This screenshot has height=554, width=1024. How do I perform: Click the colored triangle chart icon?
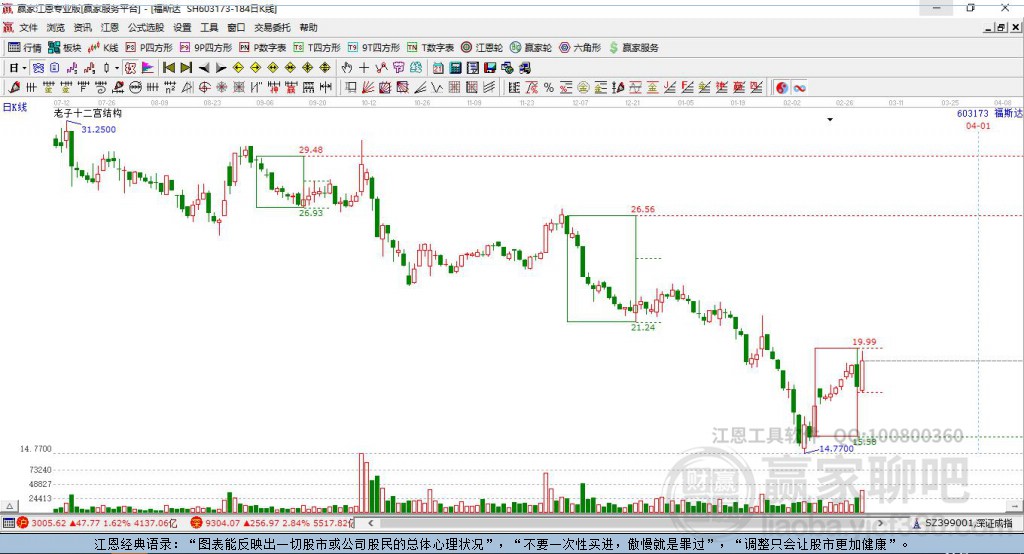pos(148,68)
